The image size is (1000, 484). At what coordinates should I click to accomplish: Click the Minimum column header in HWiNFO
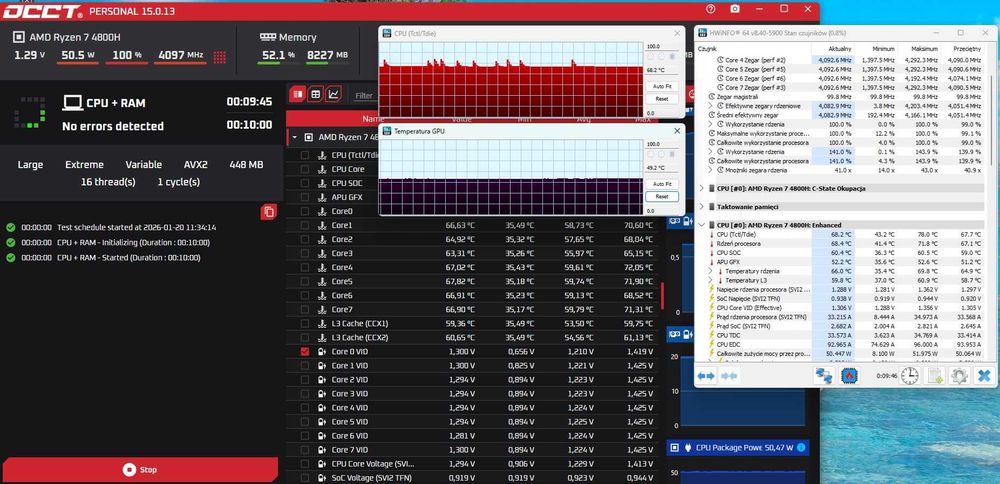[876, 48]
